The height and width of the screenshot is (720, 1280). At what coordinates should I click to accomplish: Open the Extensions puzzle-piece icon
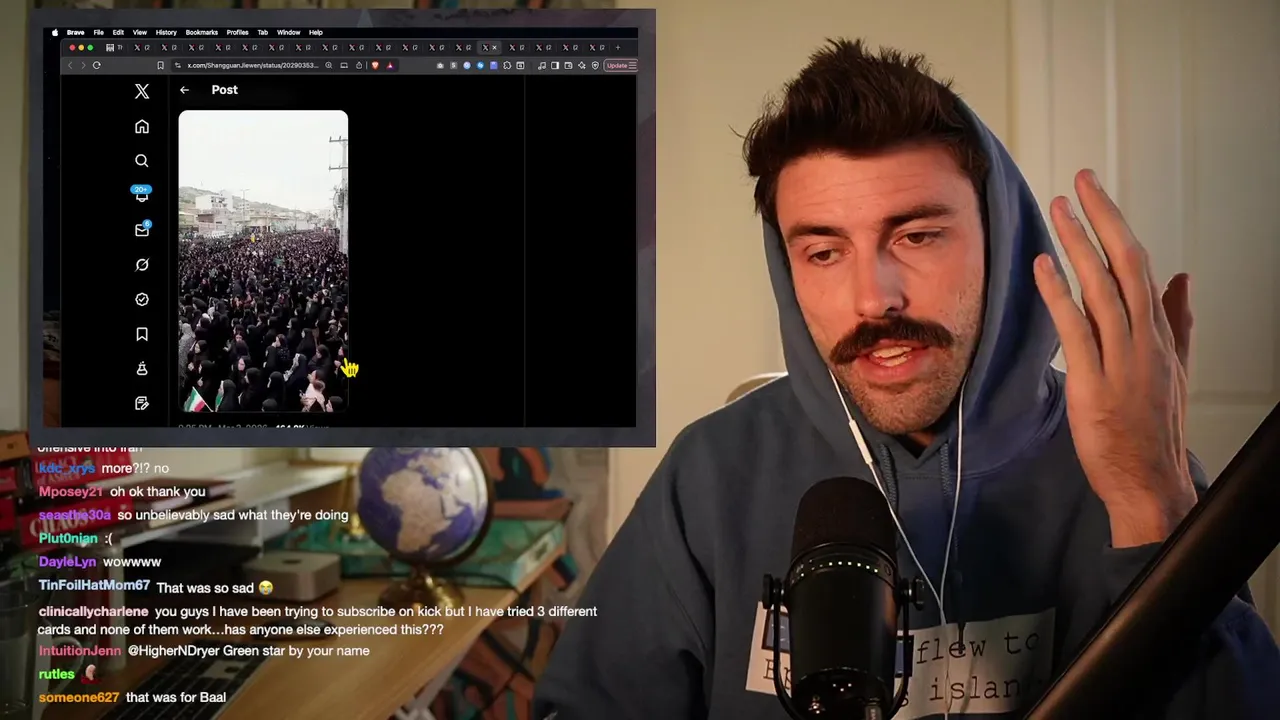point(507,65)
